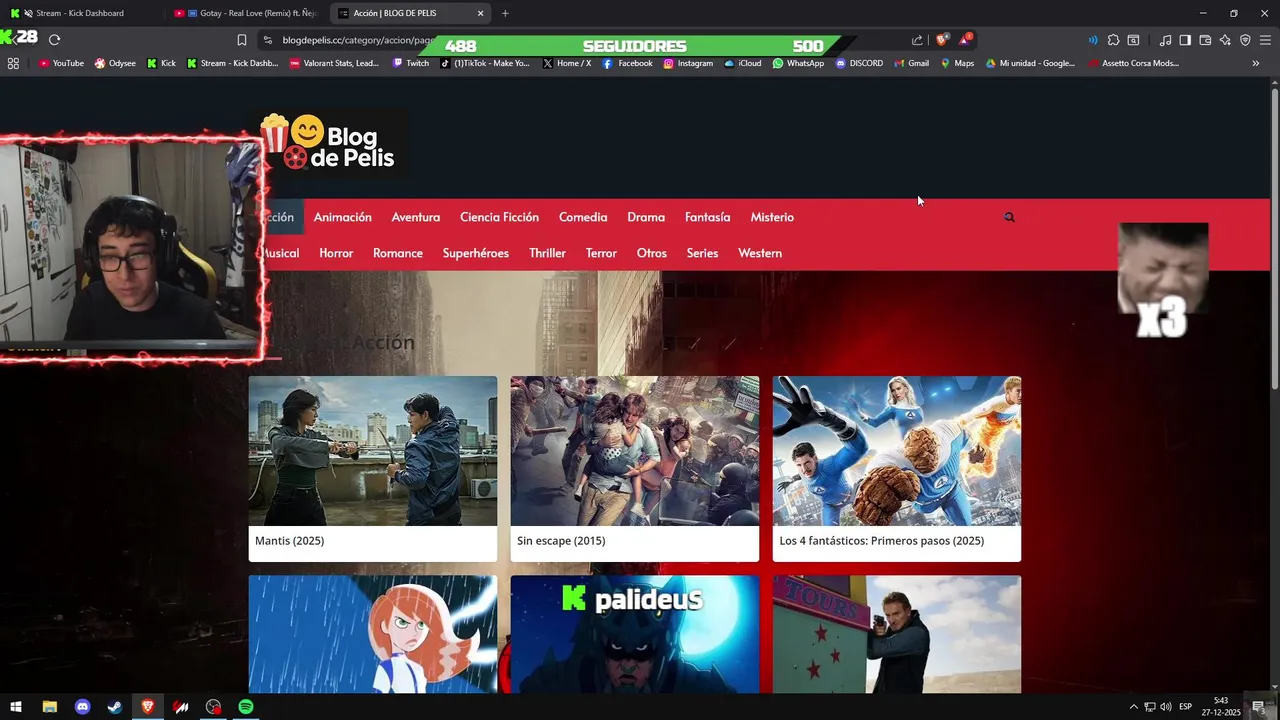
Task: Open the Facebook bookmark
Action: pyautogui.click(x=627, y=63)
